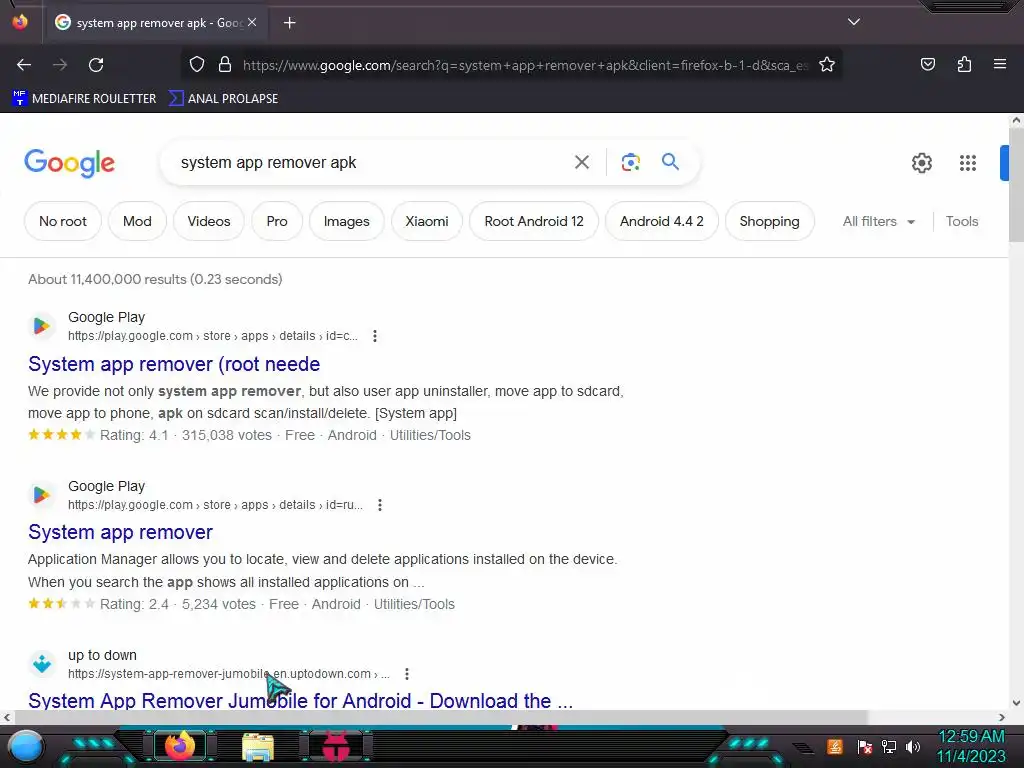
Task: Search by image with the camera icon
Action: pos(630,162)
